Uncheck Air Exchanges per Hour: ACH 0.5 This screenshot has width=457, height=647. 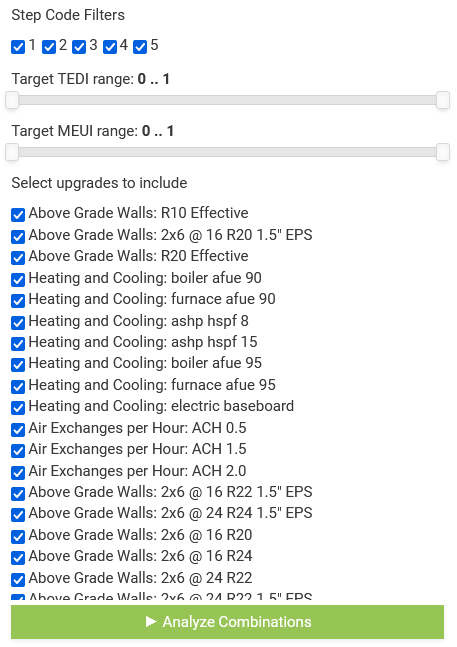point(18,430)
